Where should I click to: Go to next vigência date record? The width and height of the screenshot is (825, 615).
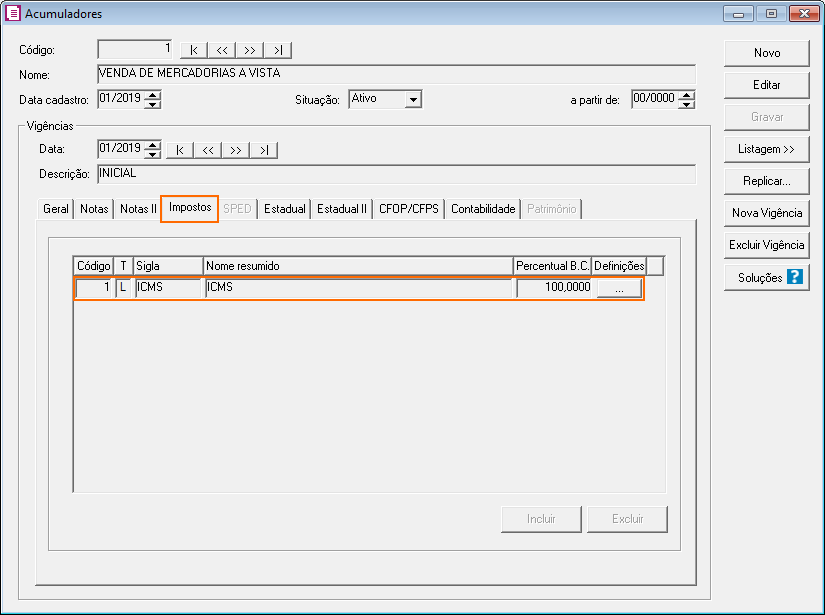pos(236,150)
